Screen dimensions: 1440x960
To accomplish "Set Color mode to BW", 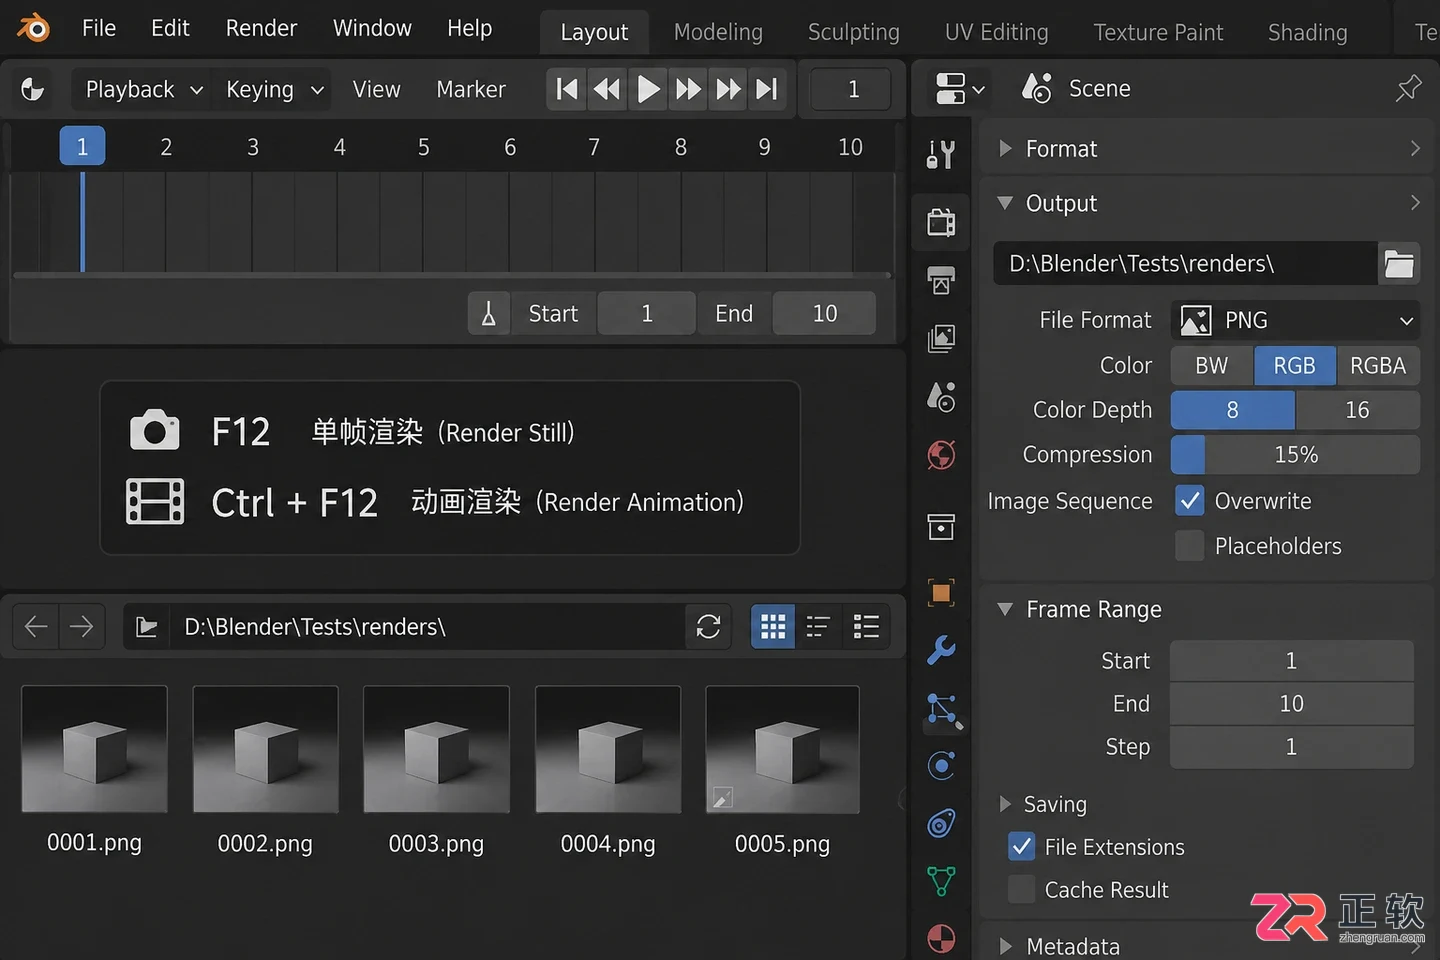I will click(1212, 366).
